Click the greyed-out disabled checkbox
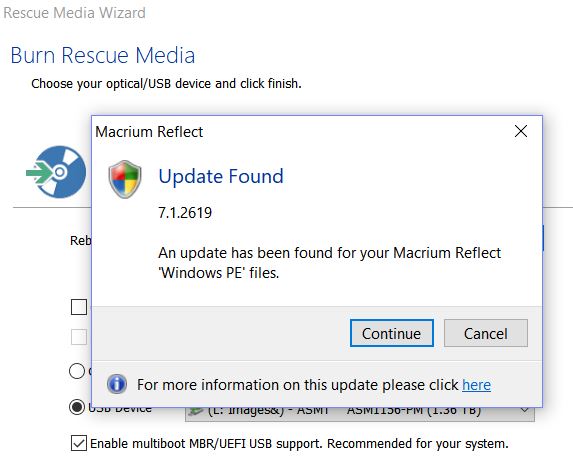 tap(79, 337)
